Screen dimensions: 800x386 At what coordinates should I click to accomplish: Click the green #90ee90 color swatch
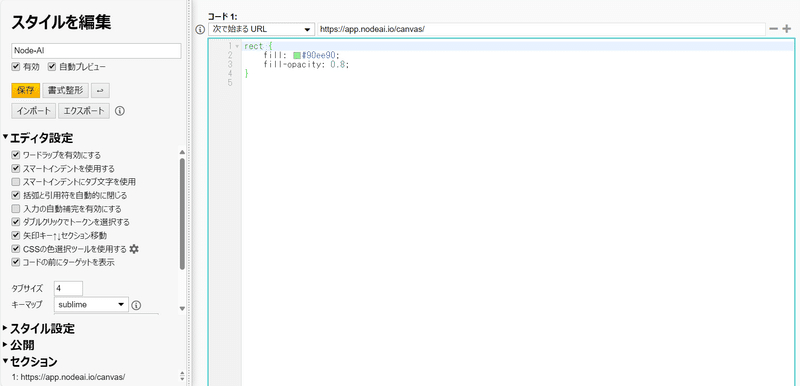coord(297,56)
